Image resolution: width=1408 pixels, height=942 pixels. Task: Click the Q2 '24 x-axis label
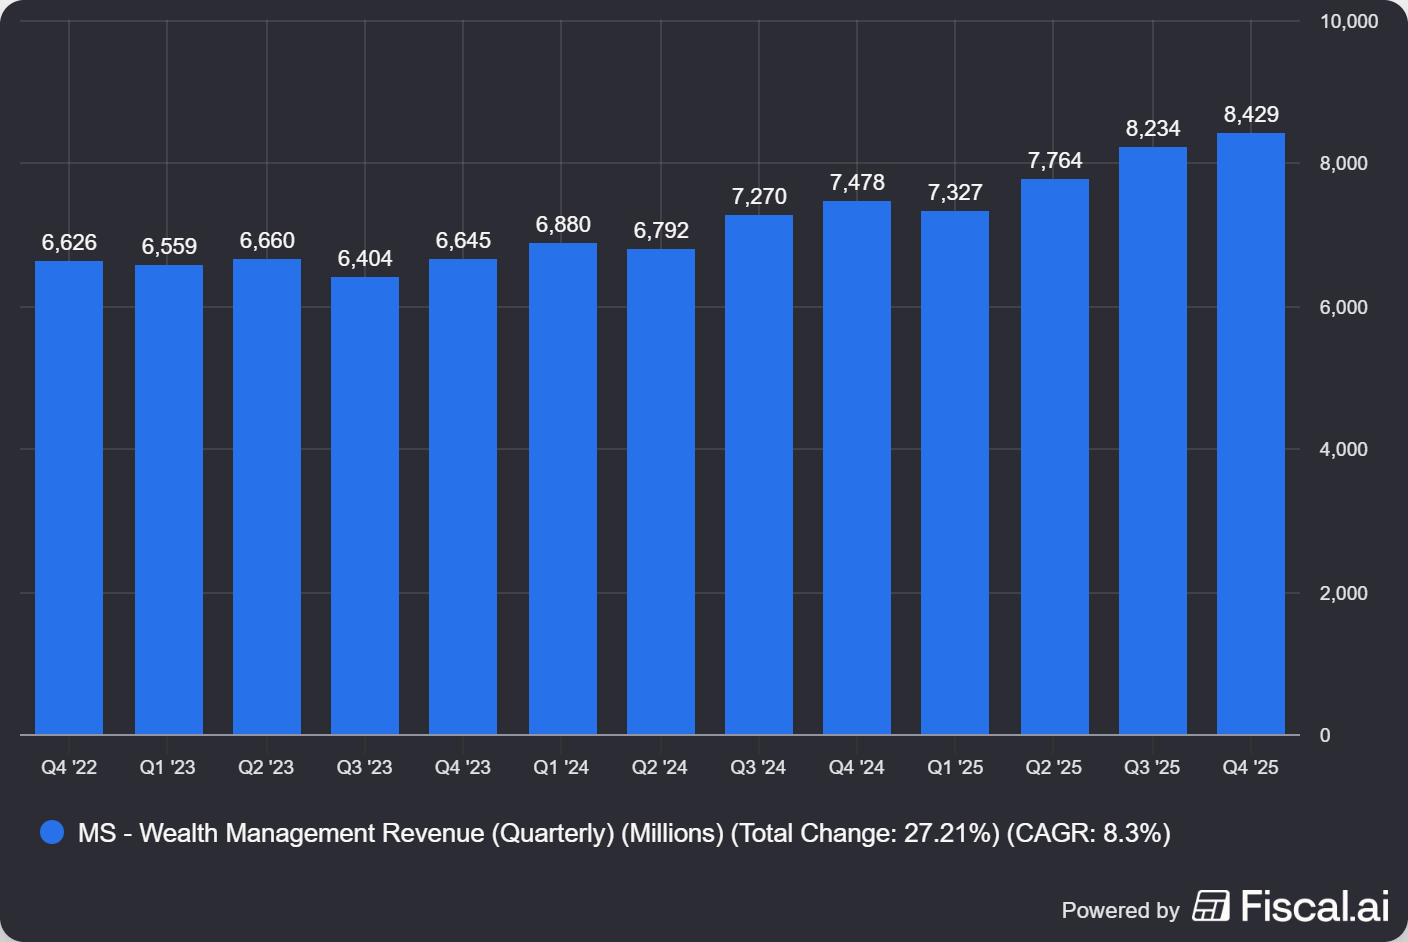pos(659,767)
